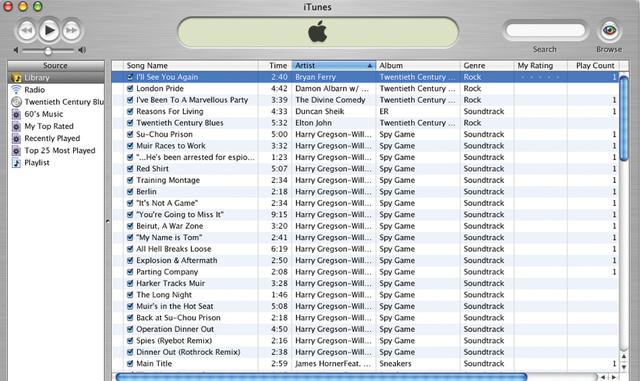Select the song Operation Dinner Out

coord(175,329)
